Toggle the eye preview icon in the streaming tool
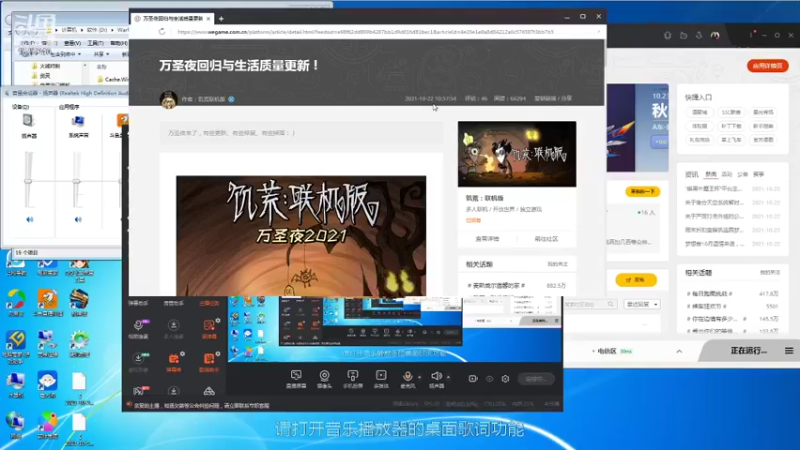Image resolution: width=800 pixels, height=450 pixels. pyautogui.click(x=489, y=379)
